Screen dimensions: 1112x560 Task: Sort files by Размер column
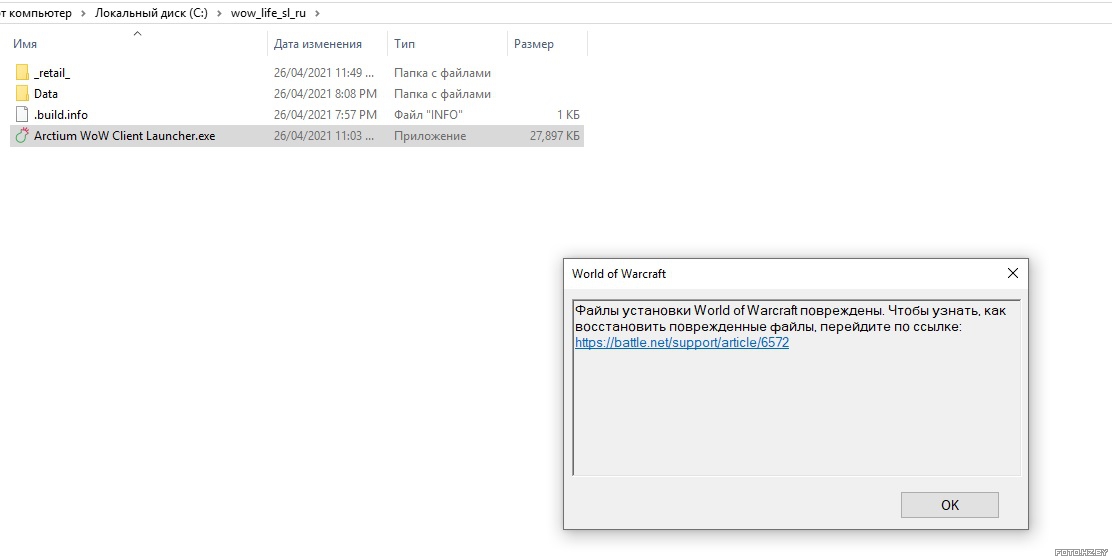coord(534,44)
